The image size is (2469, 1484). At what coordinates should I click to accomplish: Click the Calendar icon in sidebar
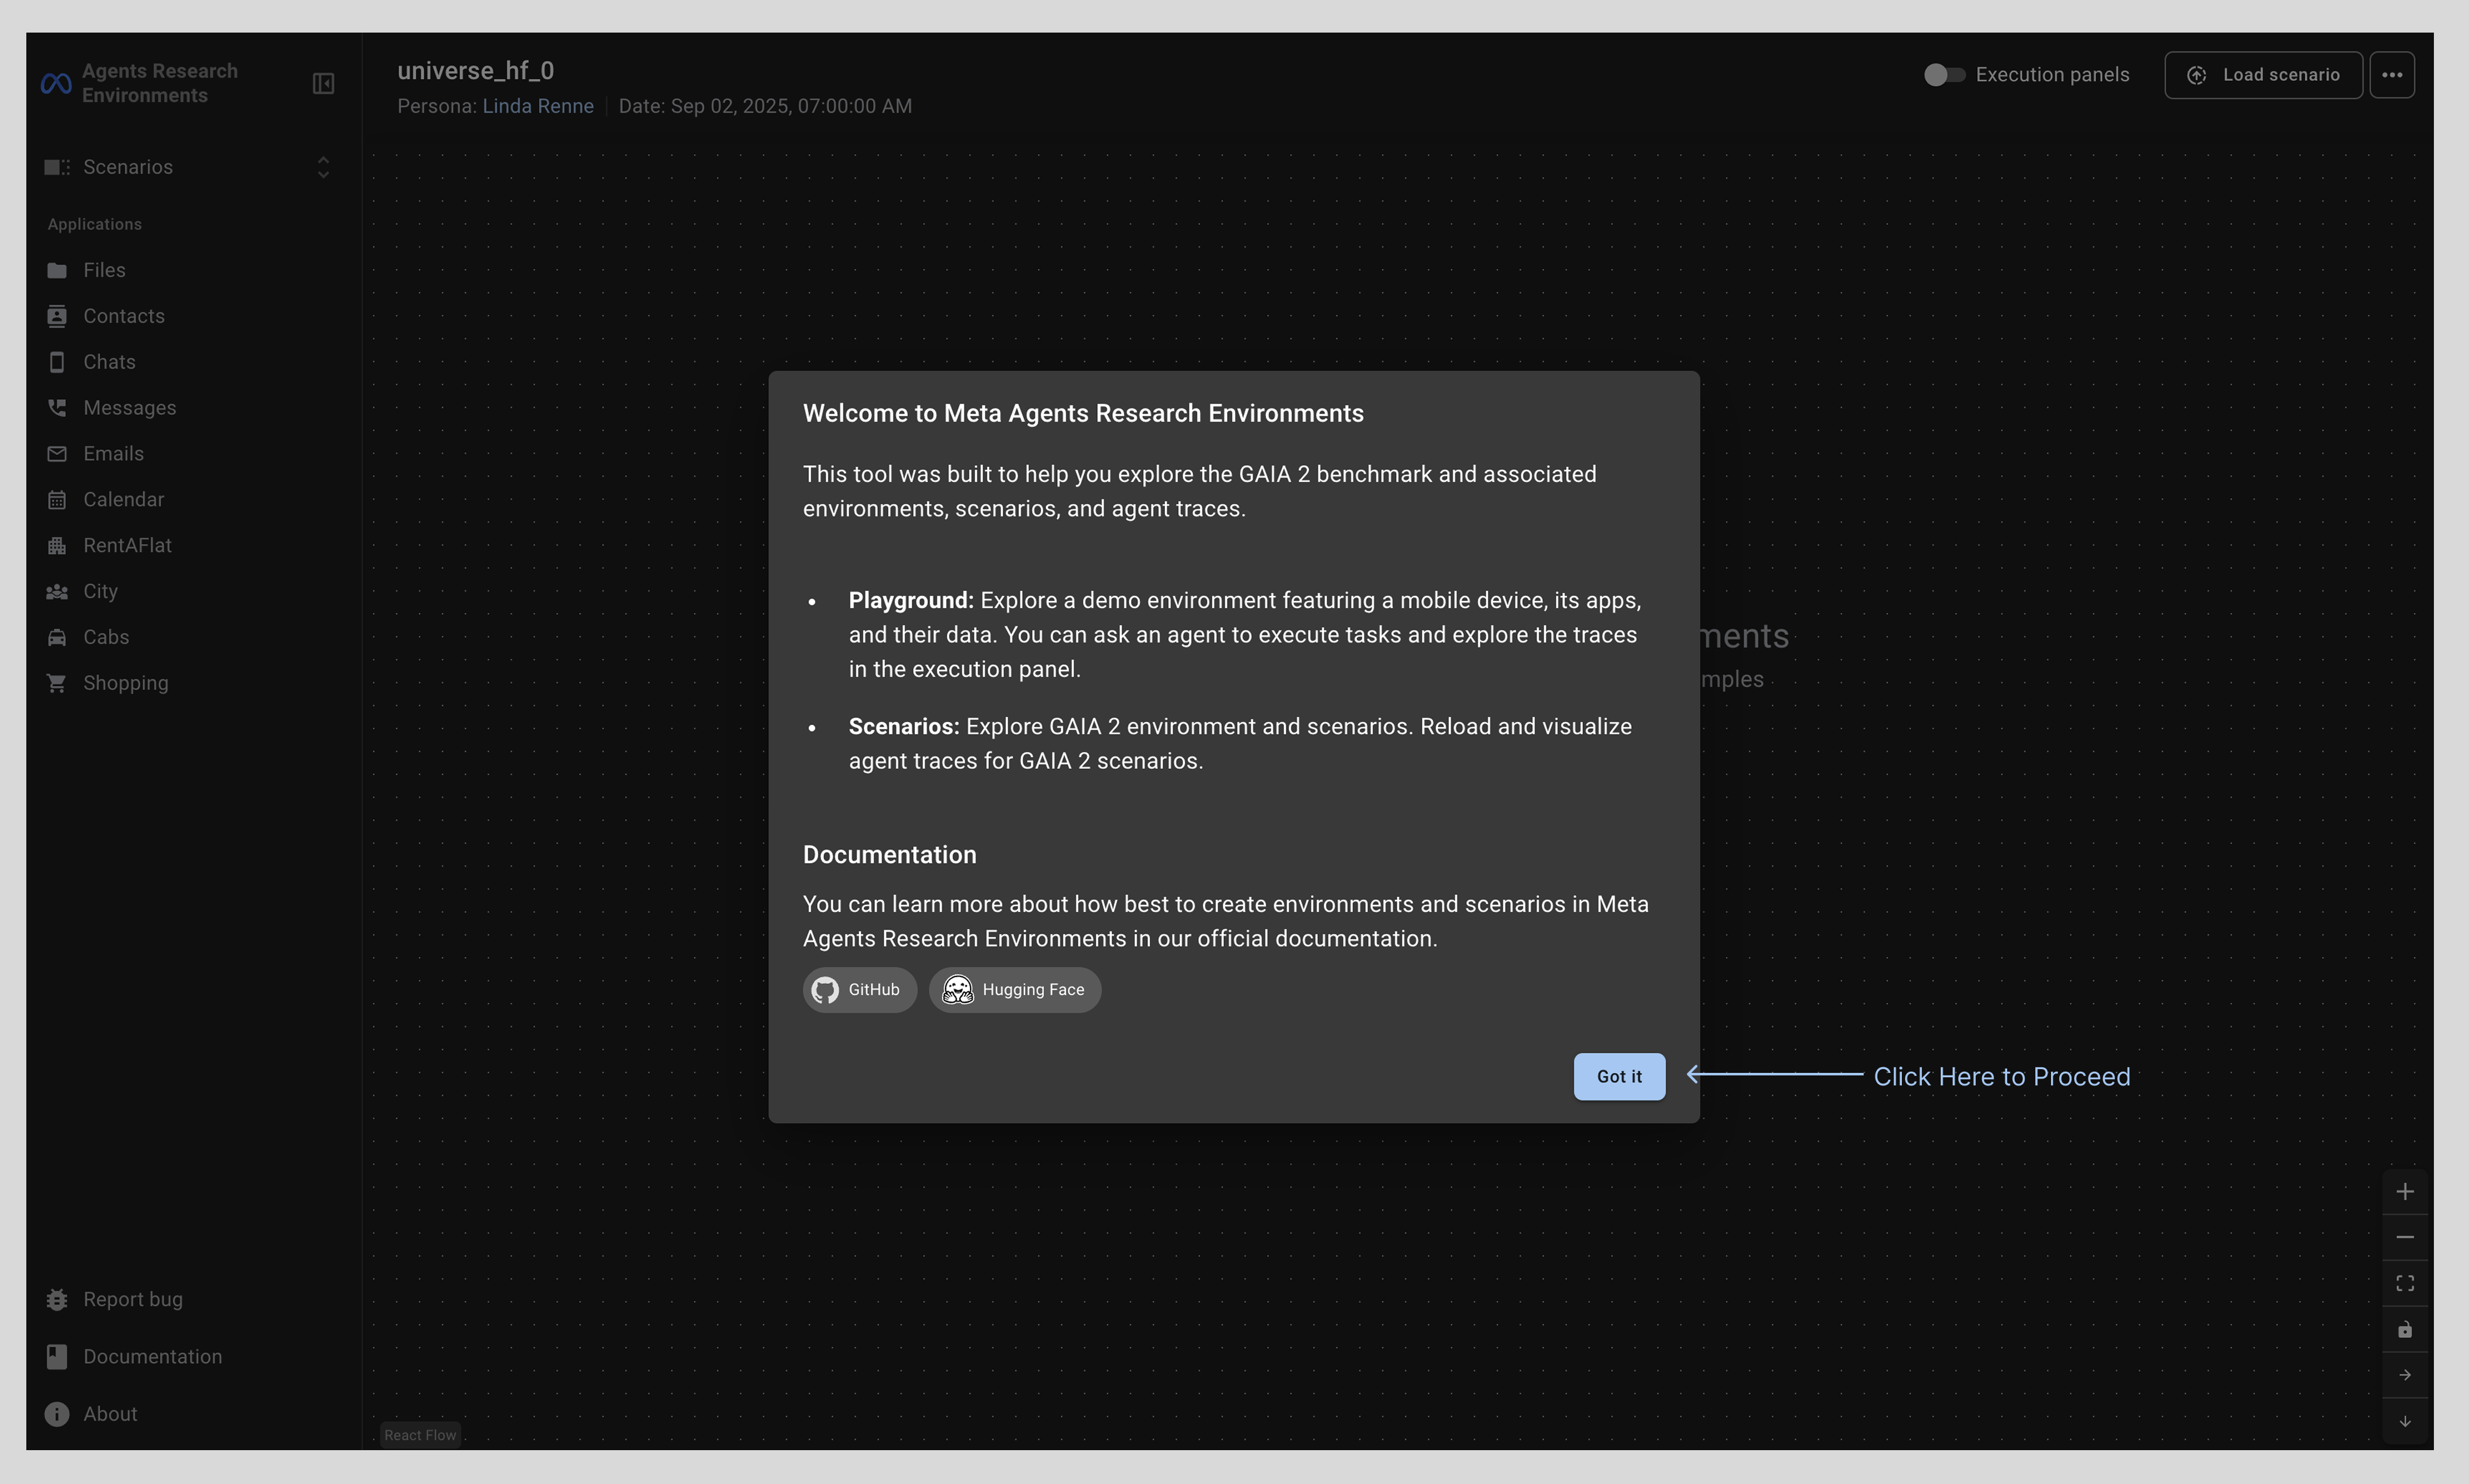[57, 500]
